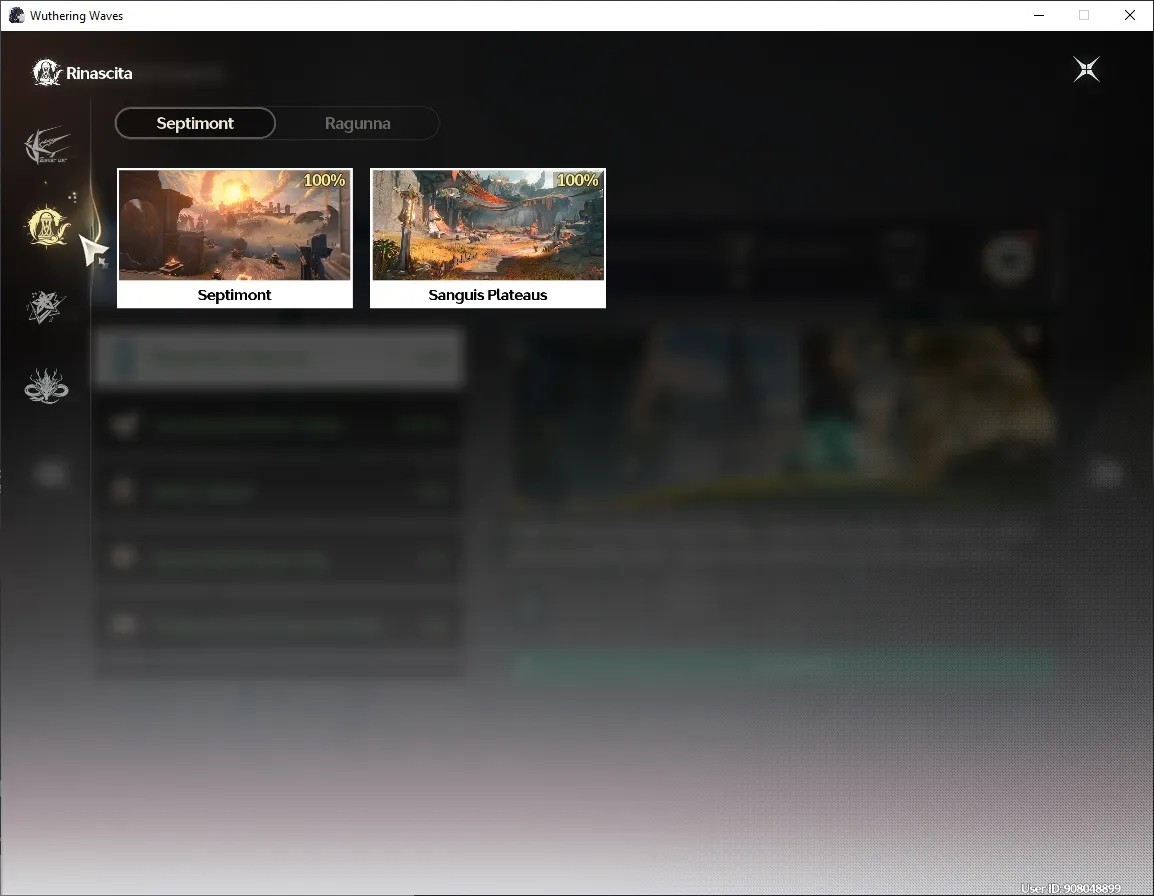This screenshot has width=1154, height=896.
Task: Minimize the Wuthering Waves window
Action: [x=1039, y=15]
